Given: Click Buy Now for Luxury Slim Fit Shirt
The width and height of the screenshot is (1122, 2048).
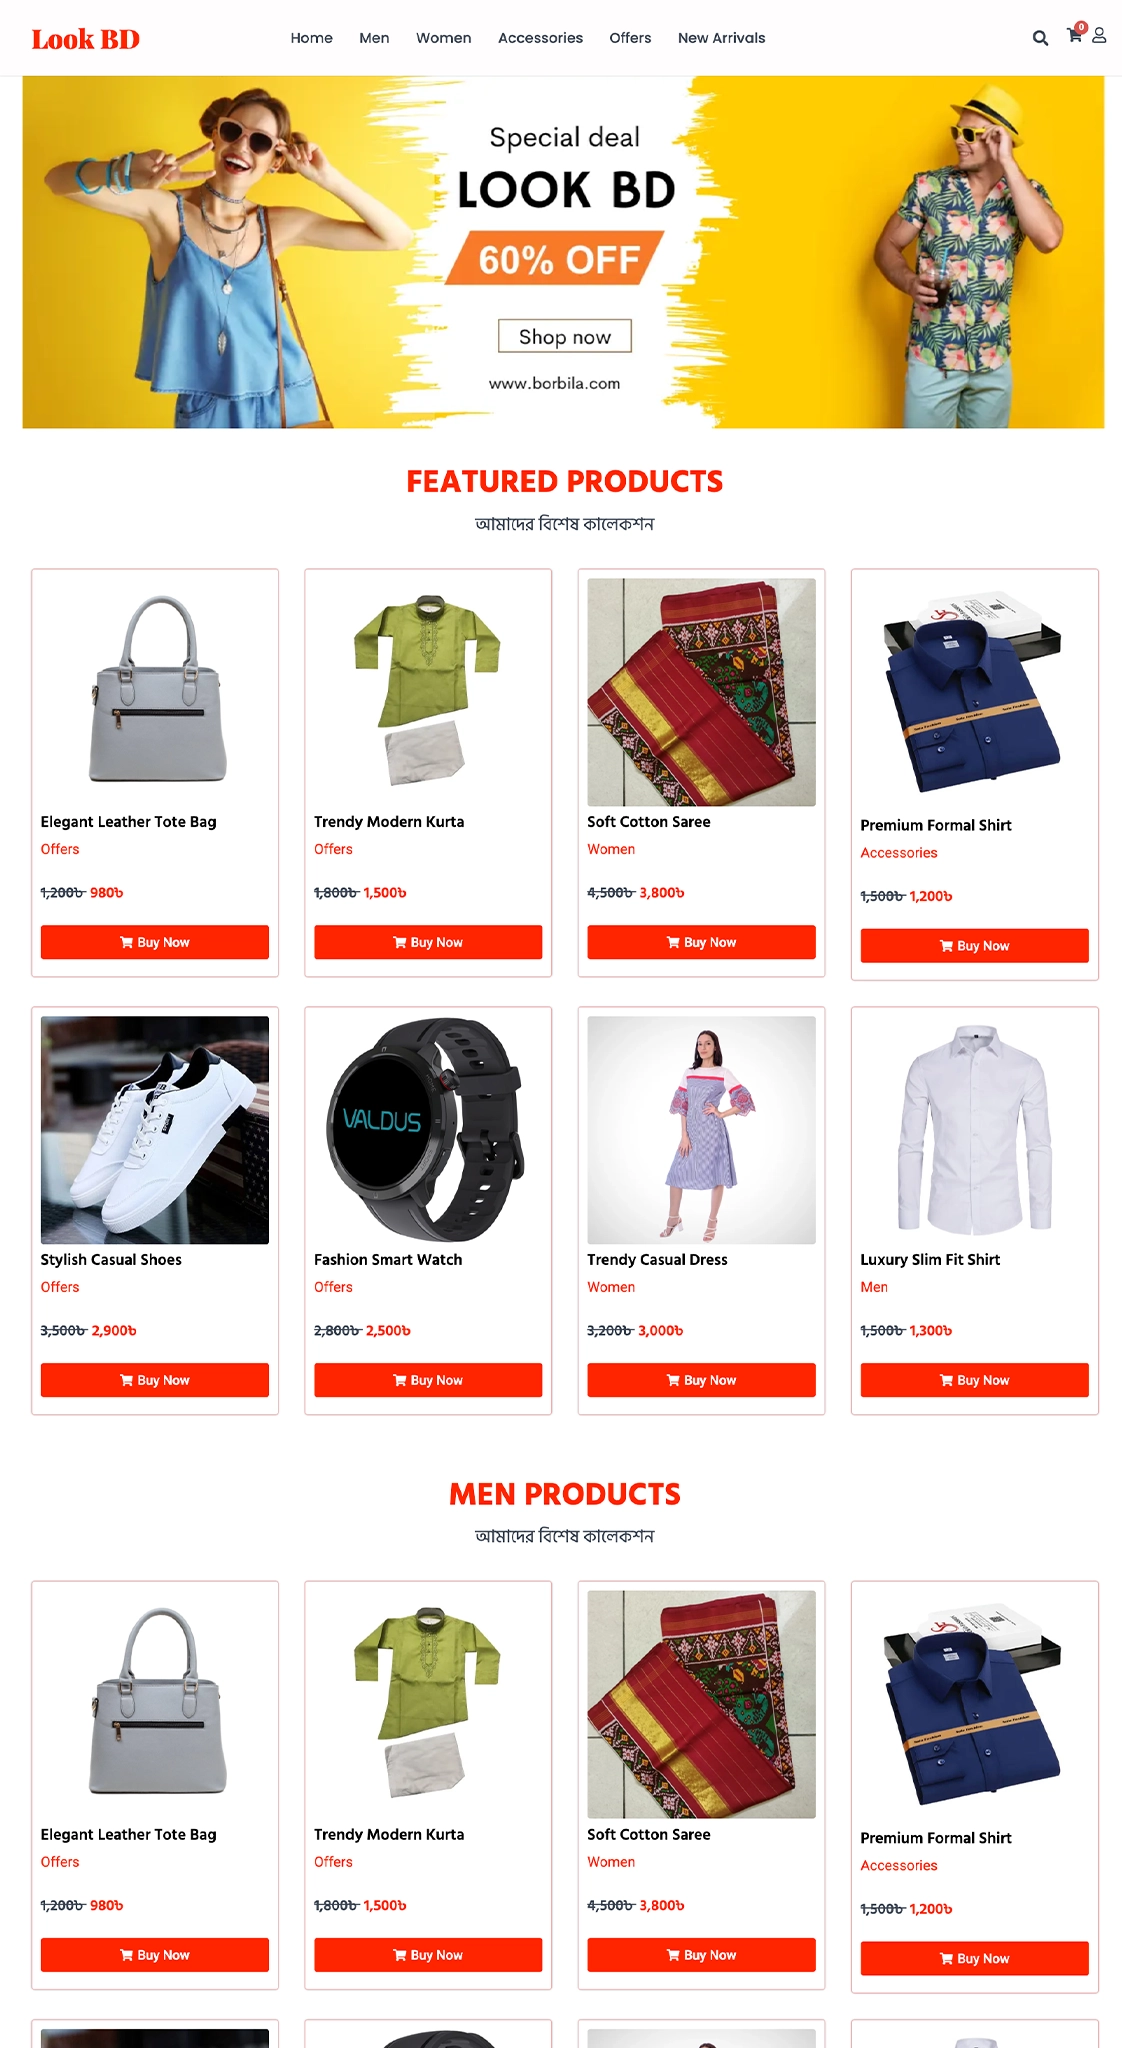Looking at the screenshot, I should tap(975, 1380).
